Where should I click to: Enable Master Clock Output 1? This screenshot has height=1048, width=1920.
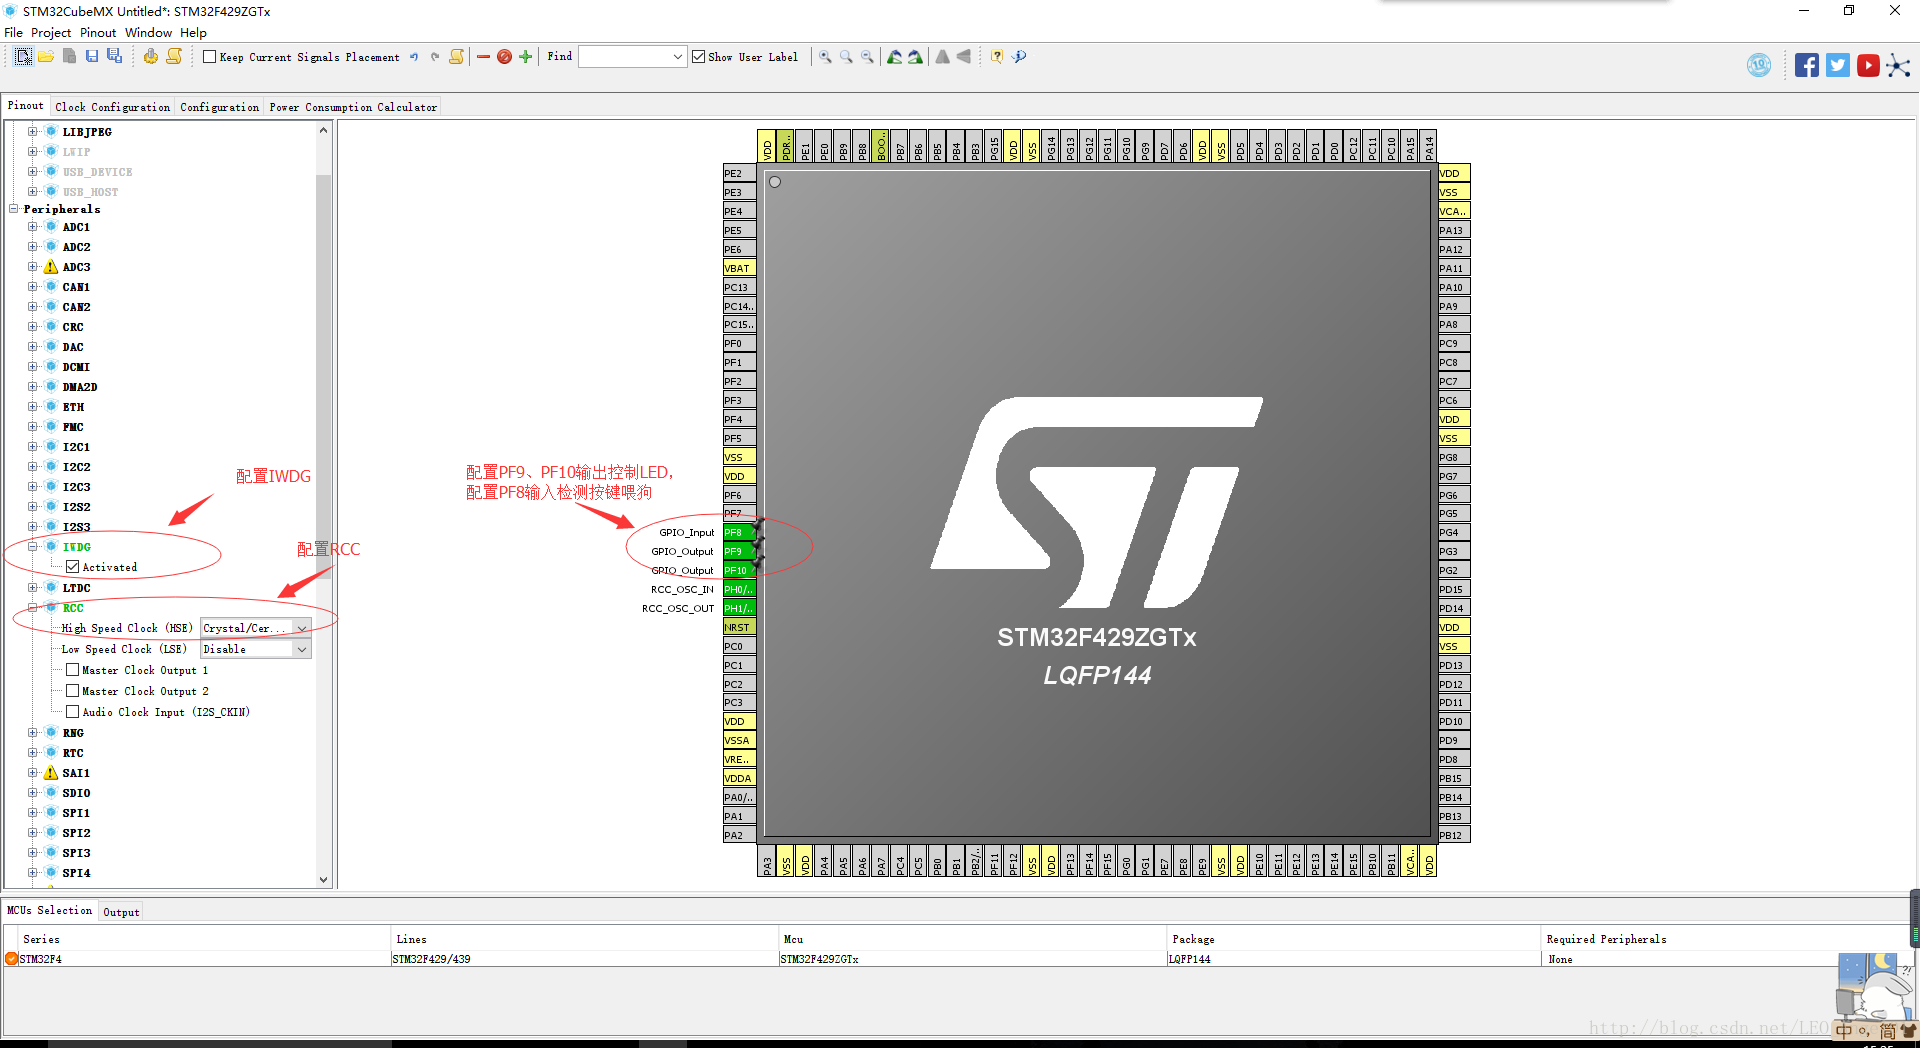point(72,670)
